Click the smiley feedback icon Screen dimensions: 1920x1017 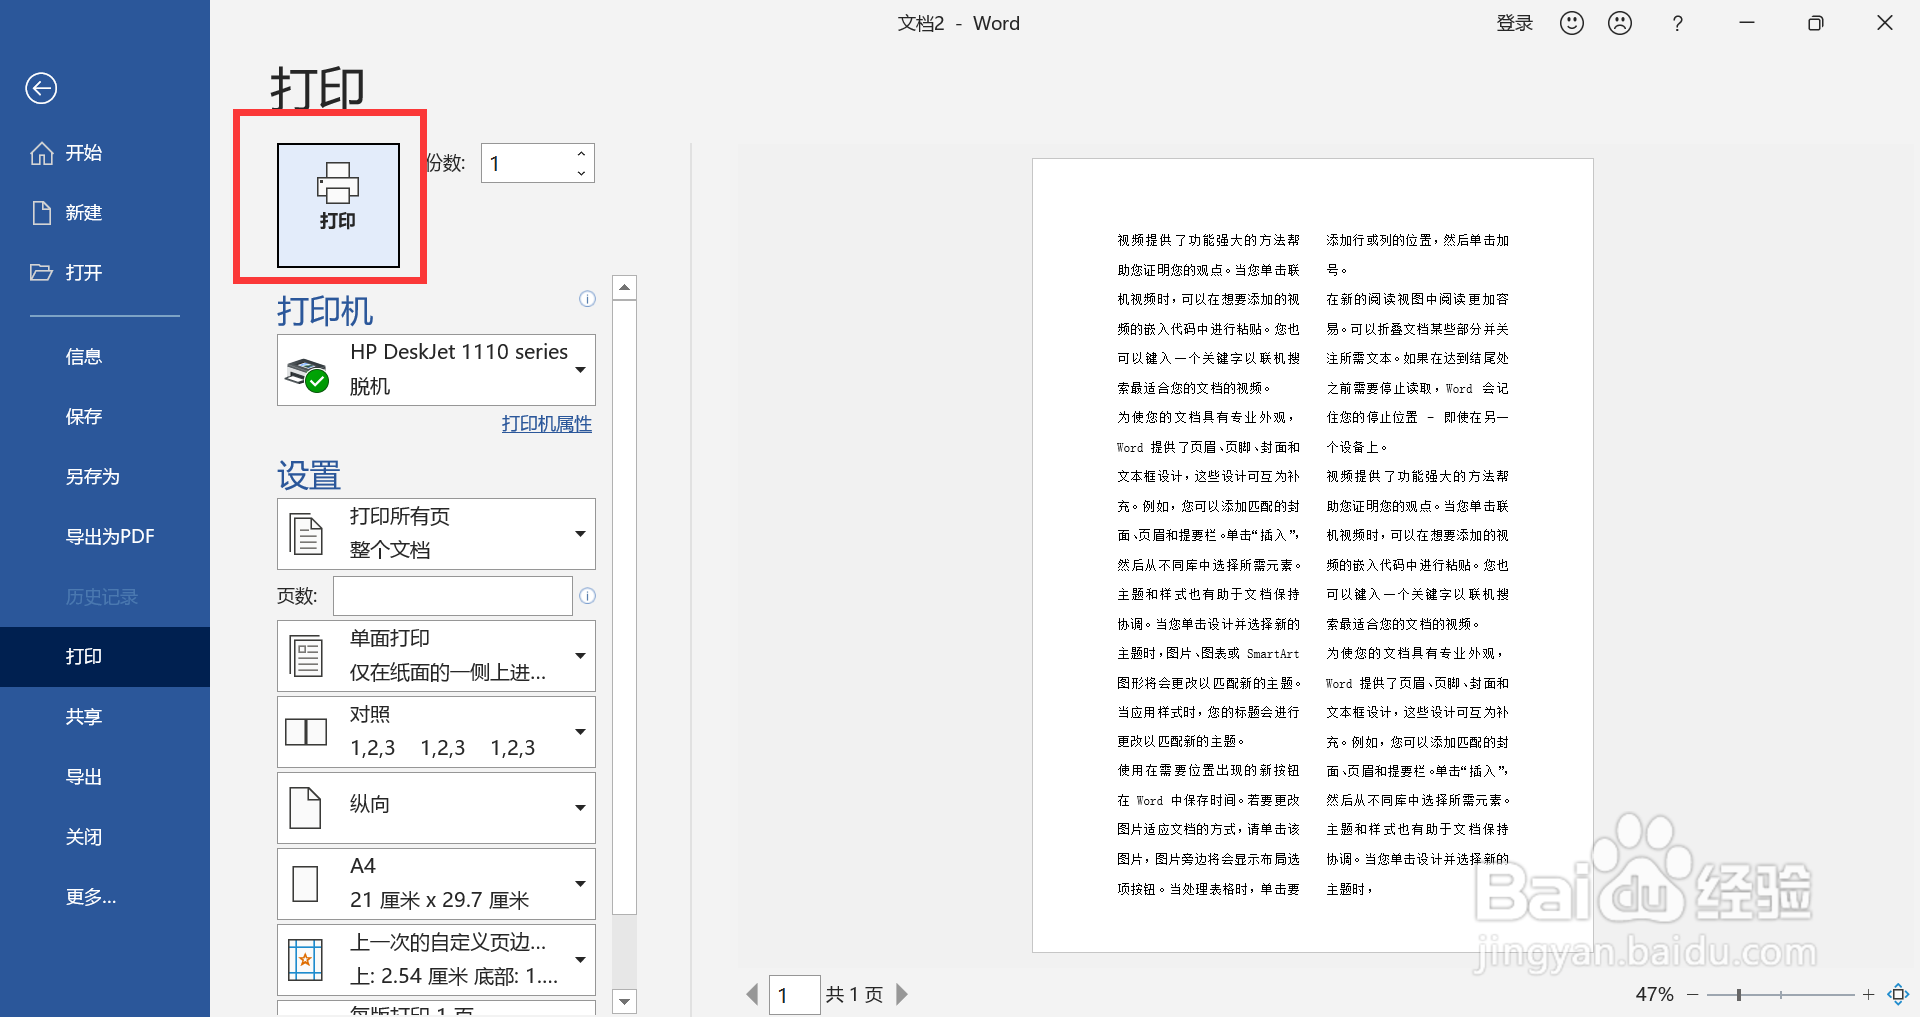(1572, 23)
